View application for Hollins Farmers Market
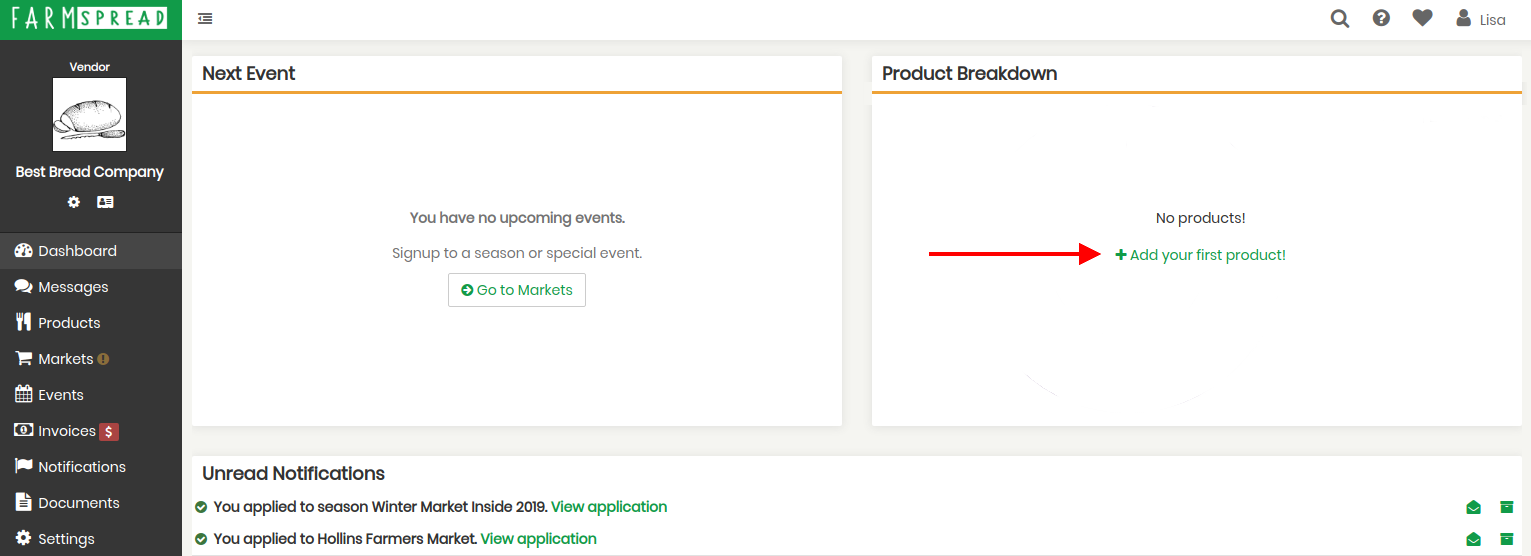Screen dimensions: 1531x556 tap(539, 539)
